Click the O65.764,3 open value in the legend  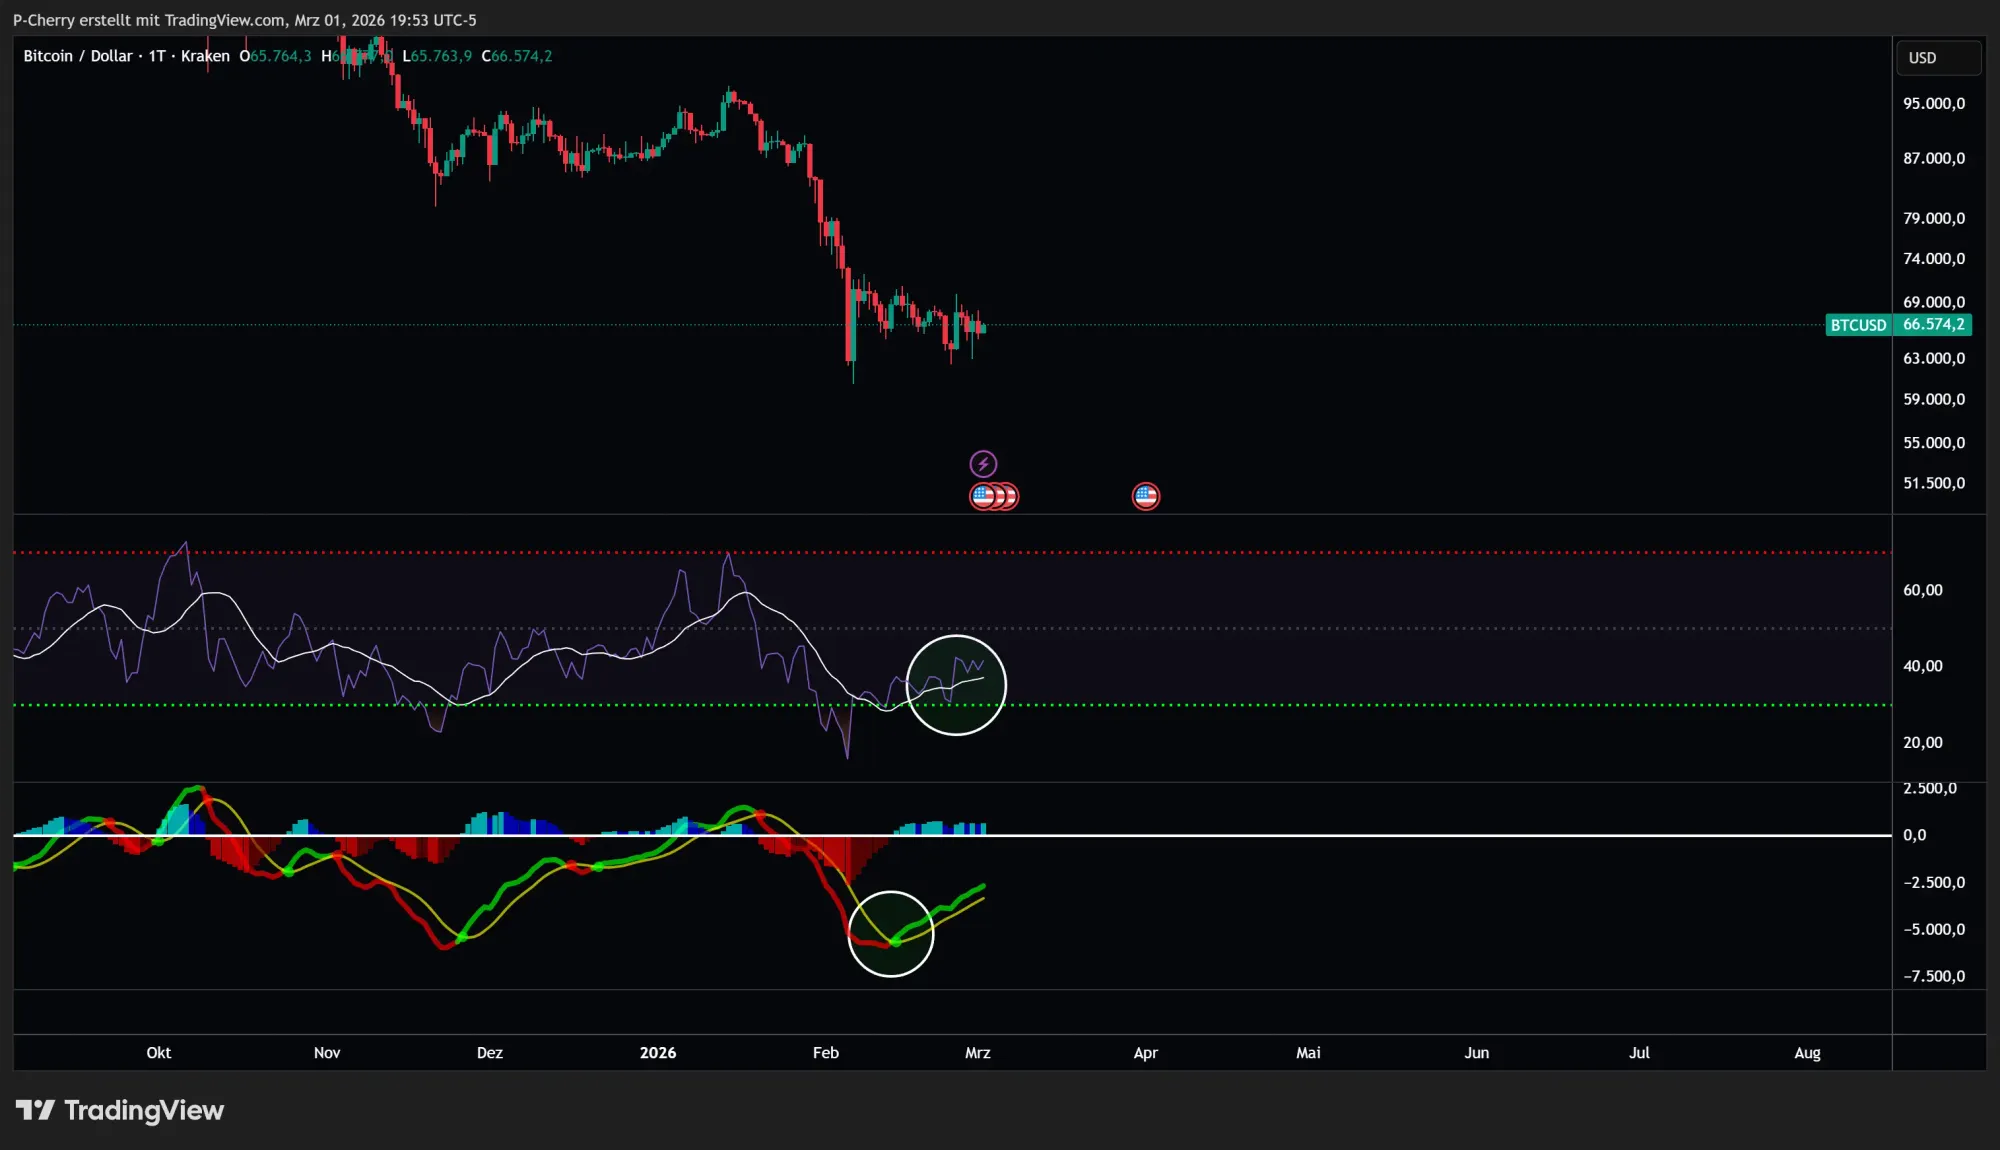pos(275,56)
